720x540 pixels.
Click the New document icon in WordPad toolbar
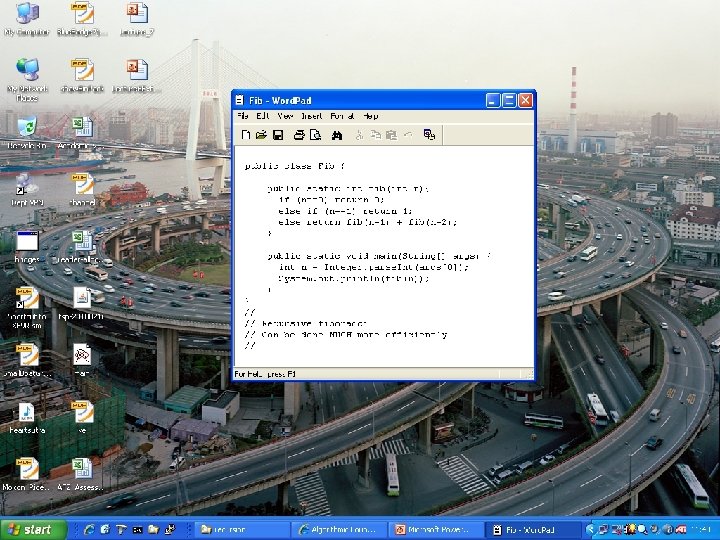point(246,135)
